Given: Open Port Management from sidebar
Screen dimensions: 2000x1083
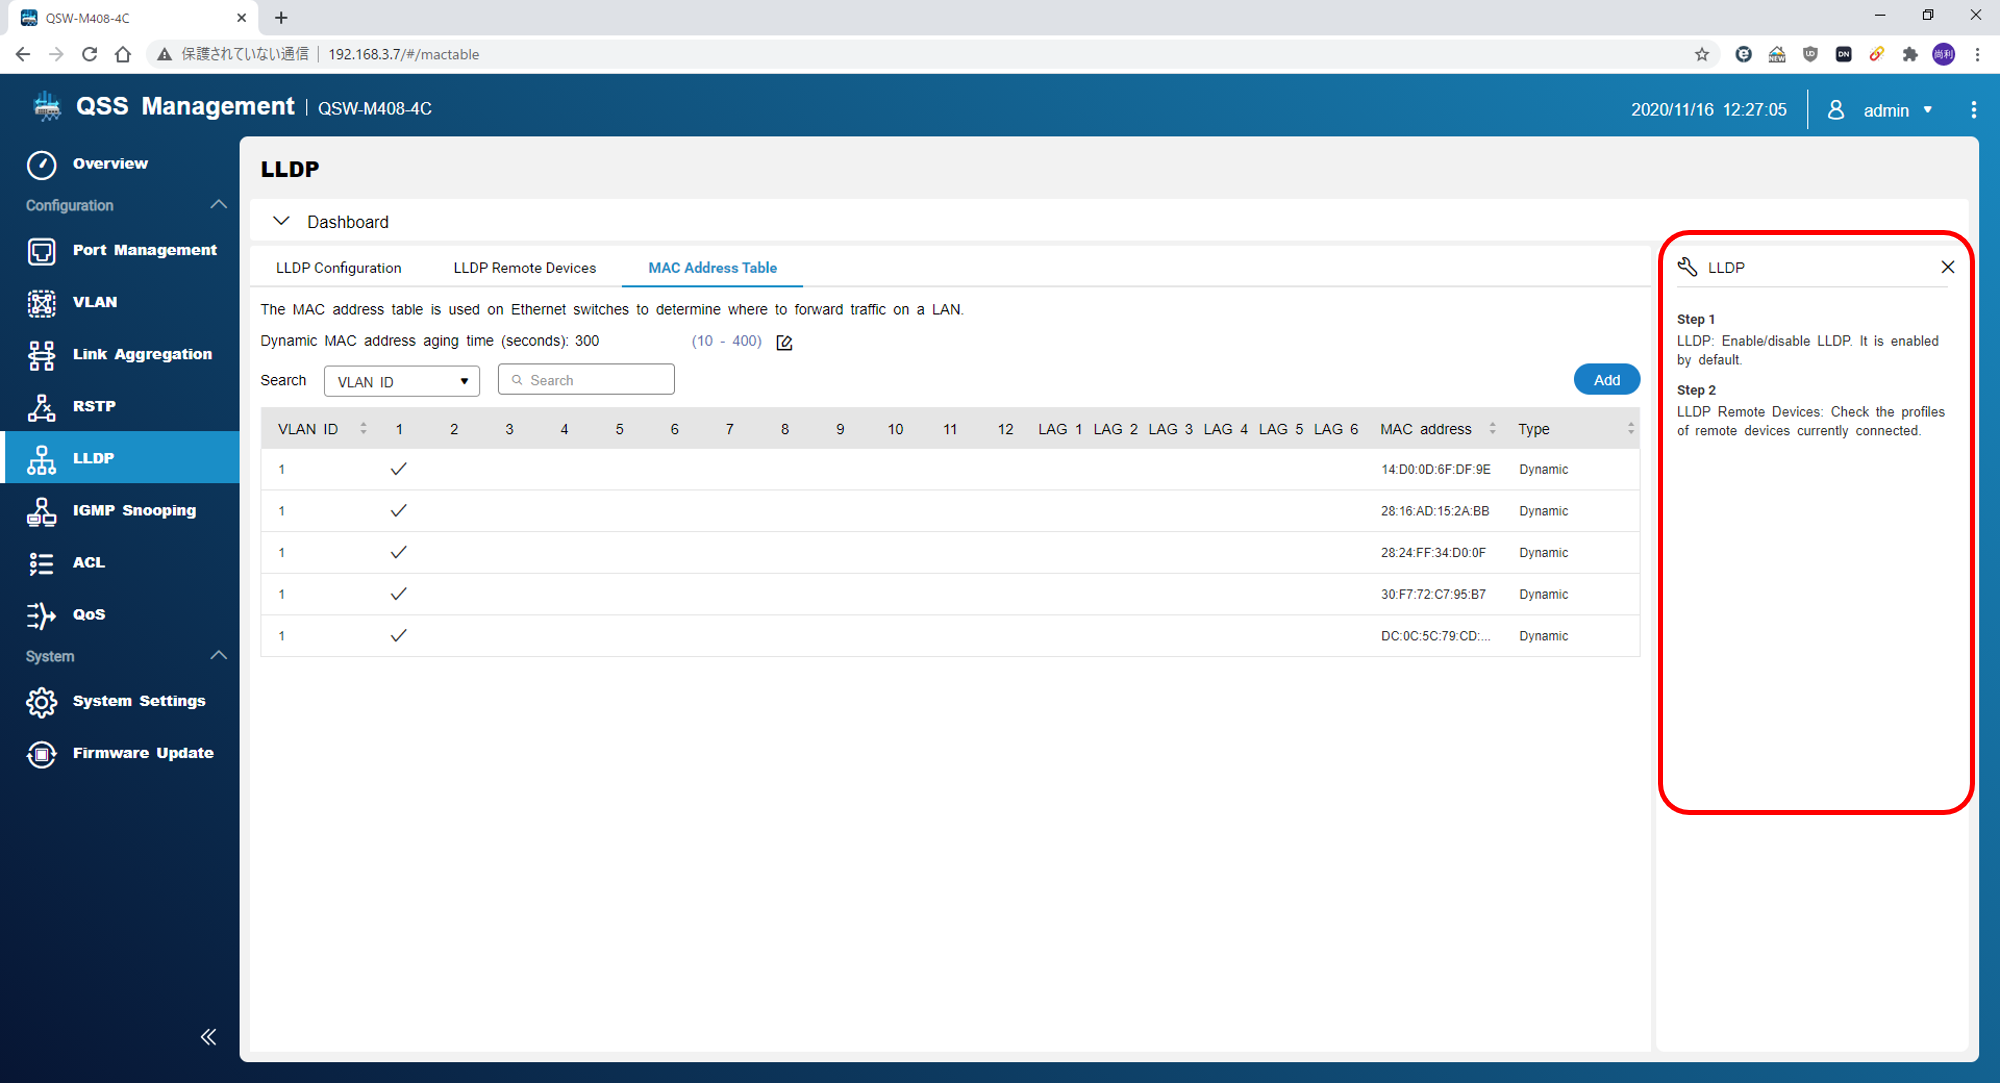Looking at the screenshot, I should point(143,250).
